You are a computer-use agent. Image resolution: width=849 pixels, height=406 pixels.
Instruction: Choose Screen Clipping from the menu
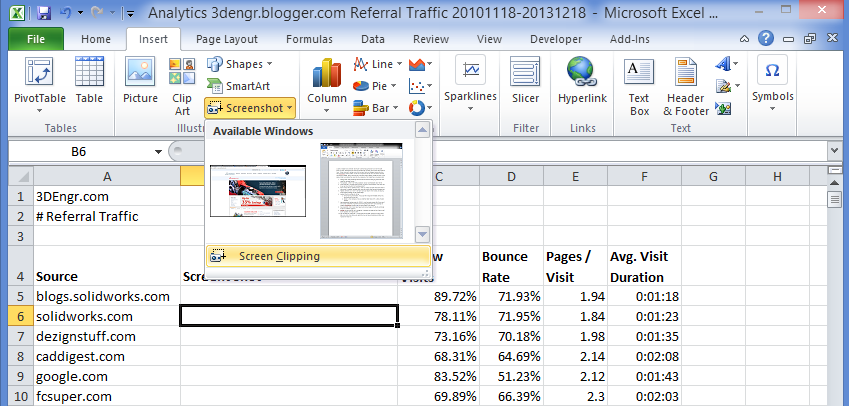coord(318,256)
